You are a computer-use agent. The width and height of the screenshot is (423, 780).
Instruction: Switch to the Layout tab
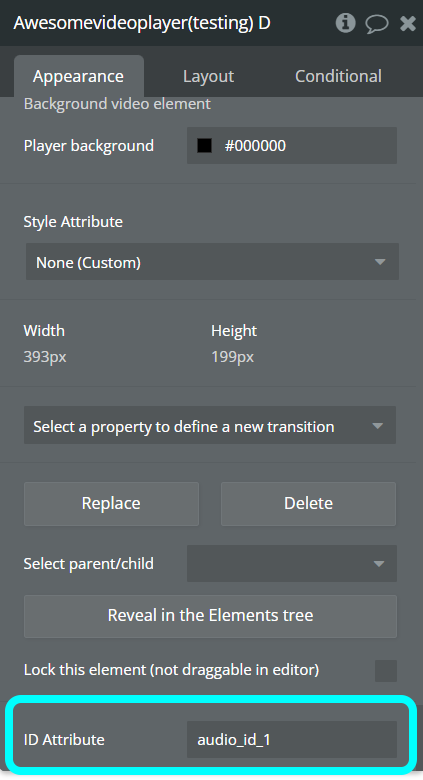[x=209, y=77]
